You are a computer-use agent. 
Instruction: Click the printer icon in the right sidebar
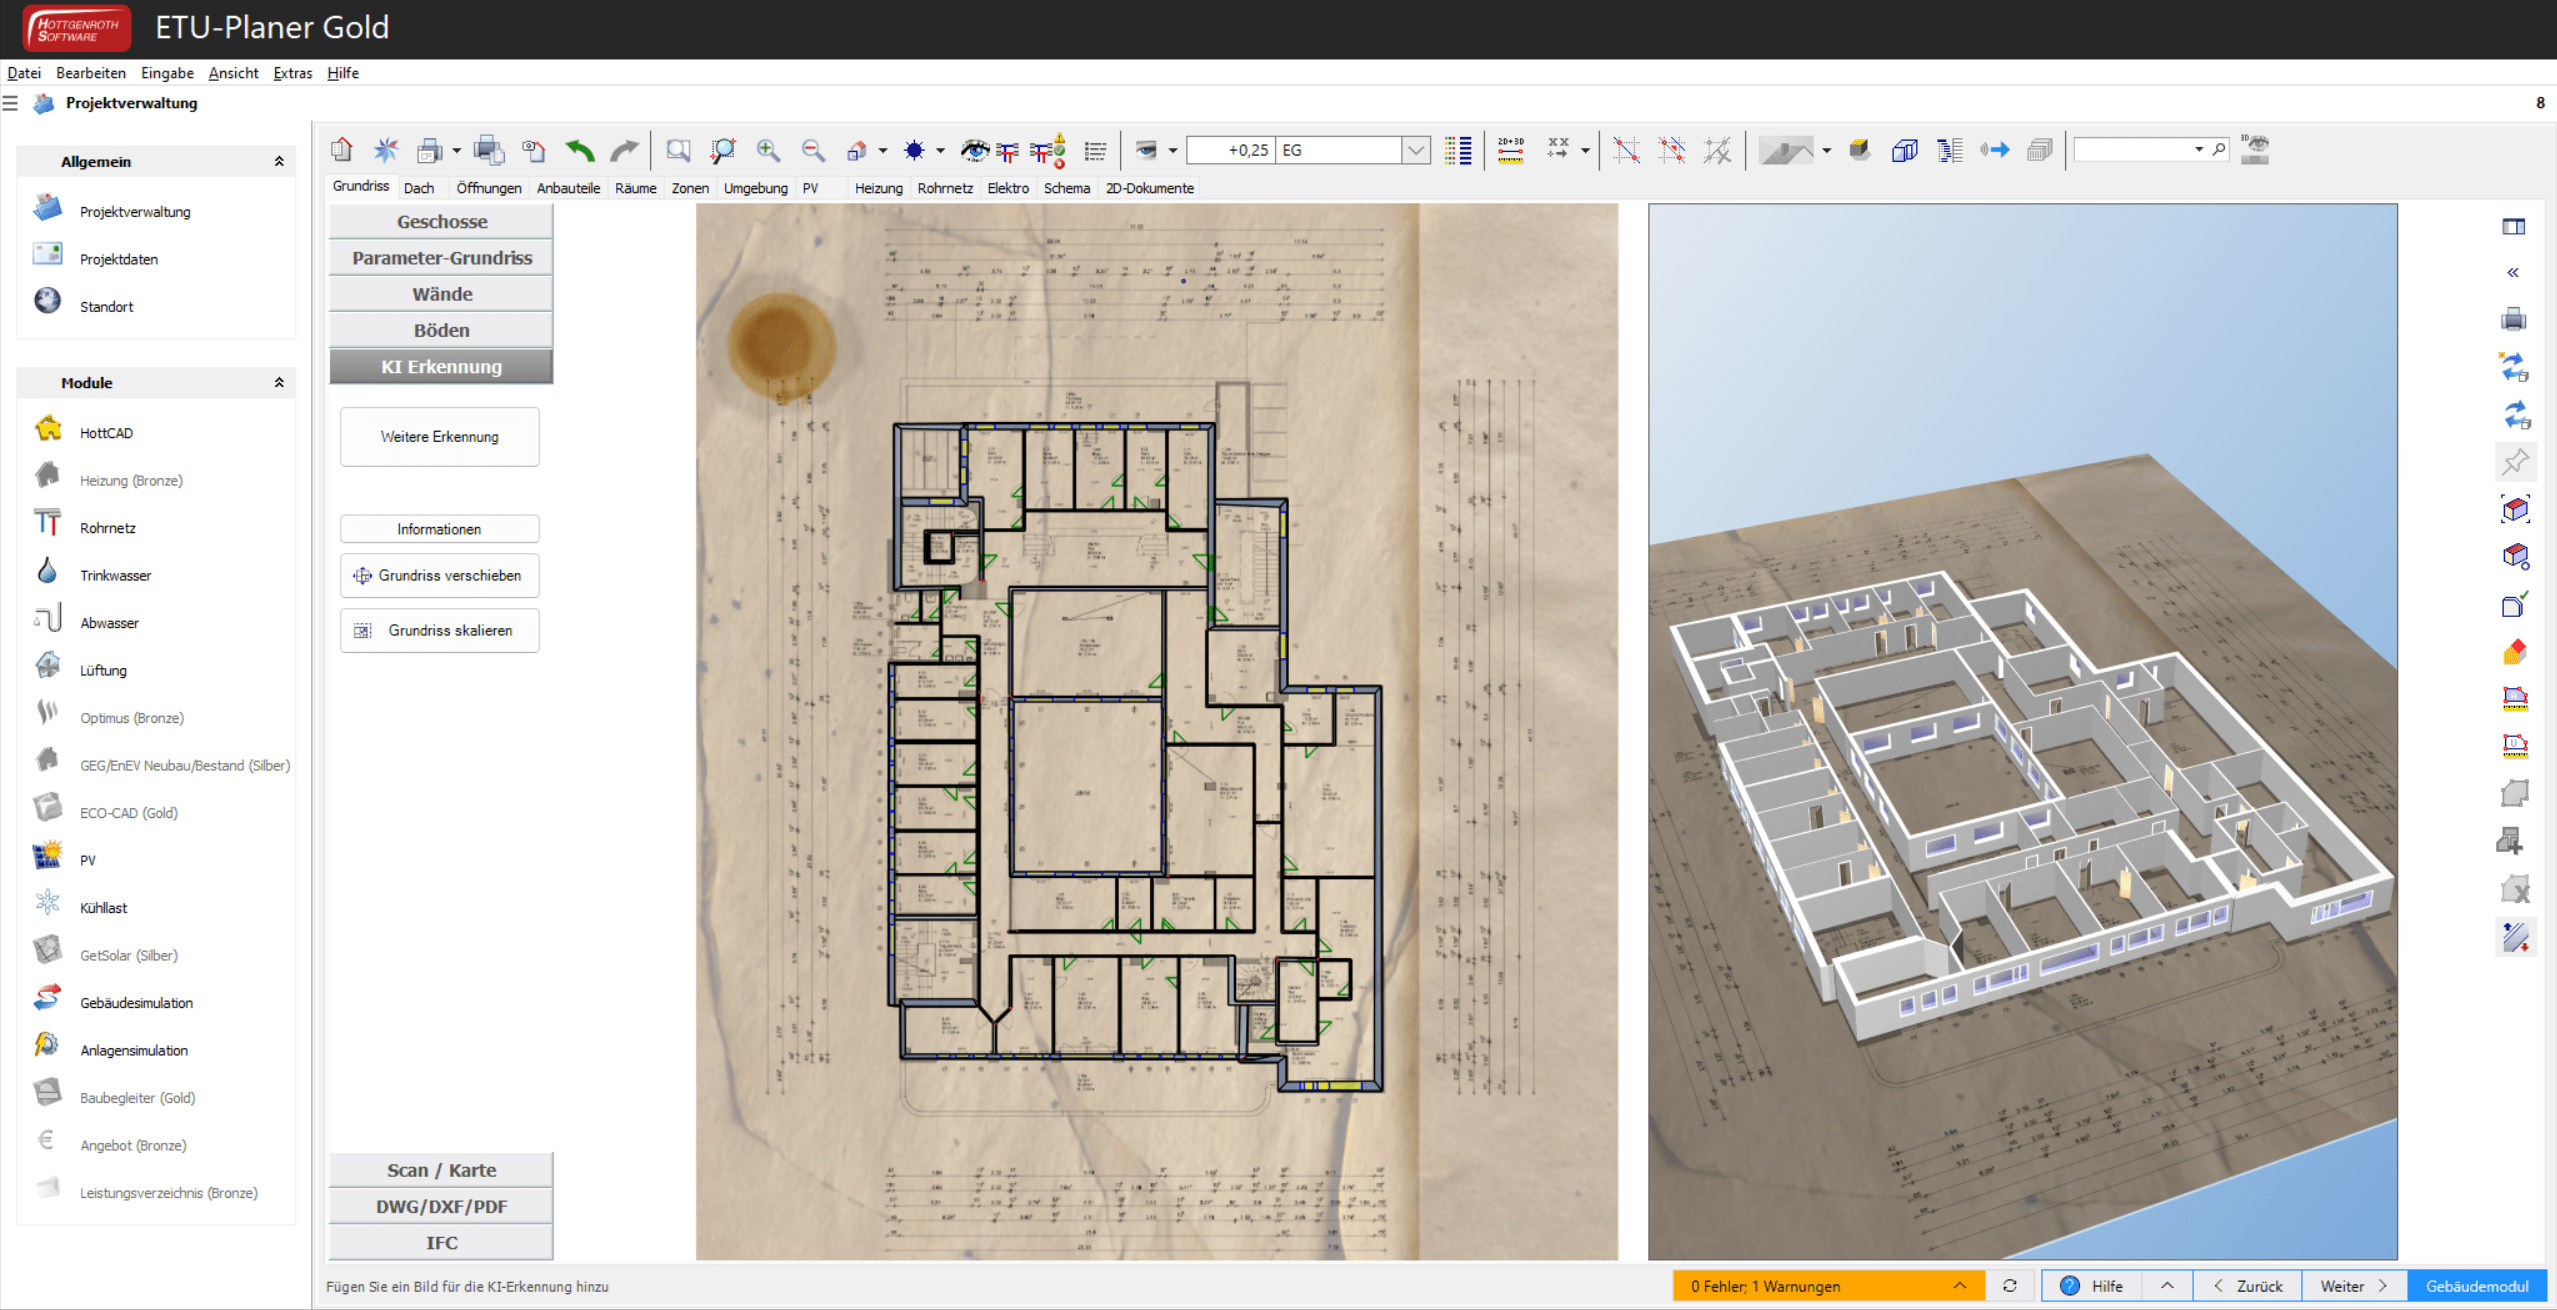click(x=2514, y=320)
